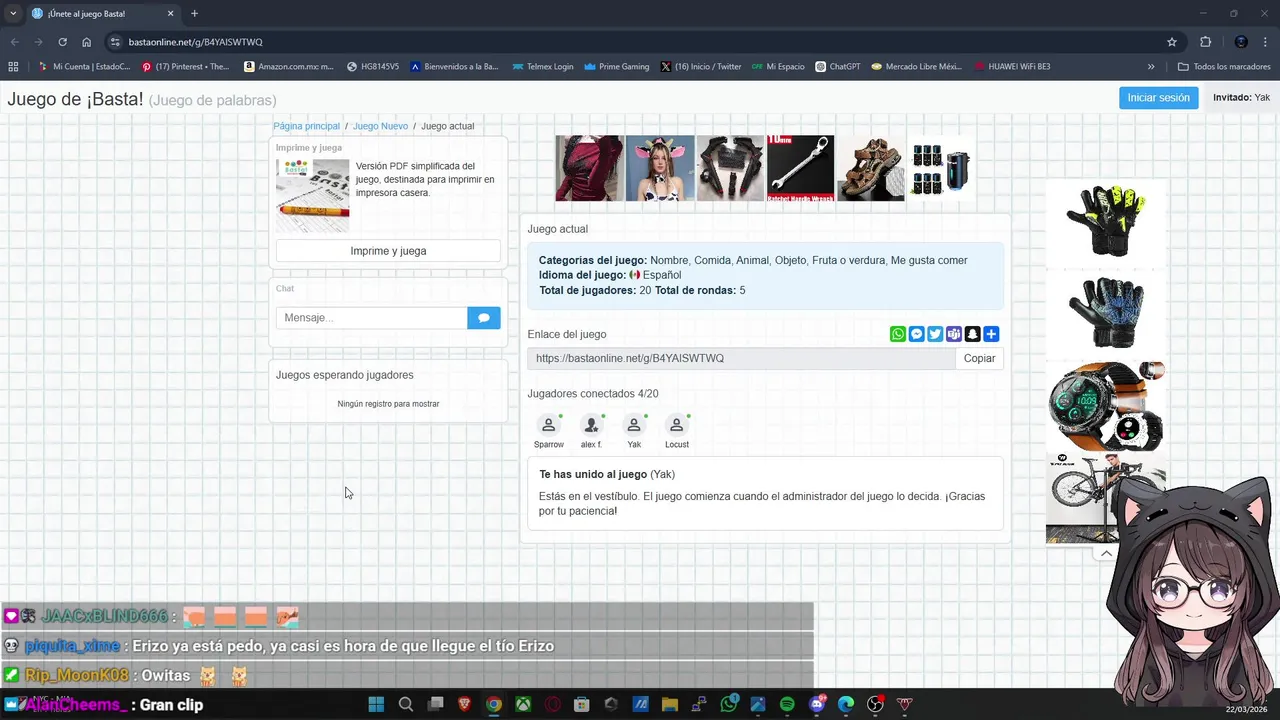Open Amazon.com.mx bookmark
1280x720 pixels.
(x=289, y=67)
